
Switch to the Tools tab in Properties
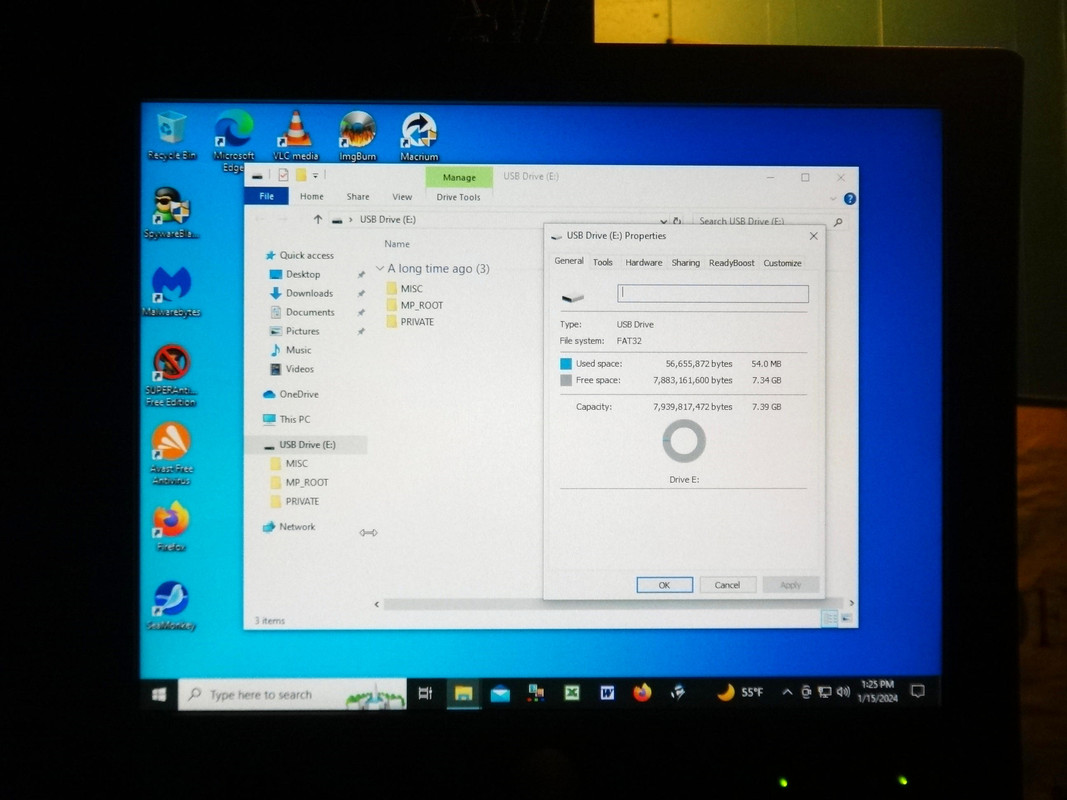point(602,263)
